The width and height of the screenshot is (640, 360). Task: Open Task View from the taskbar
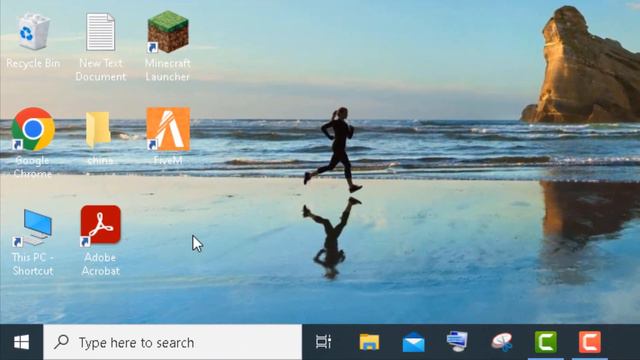tap(324, 342)
